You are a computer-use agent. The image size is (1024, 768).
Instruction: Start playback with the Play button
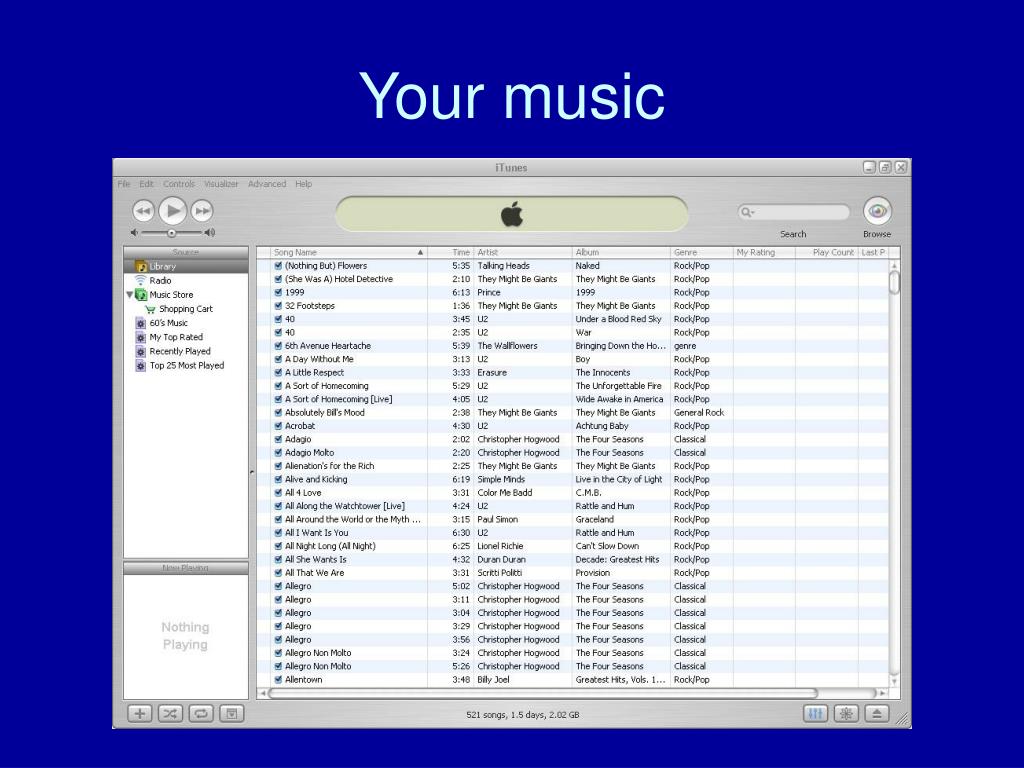(173, 210)
